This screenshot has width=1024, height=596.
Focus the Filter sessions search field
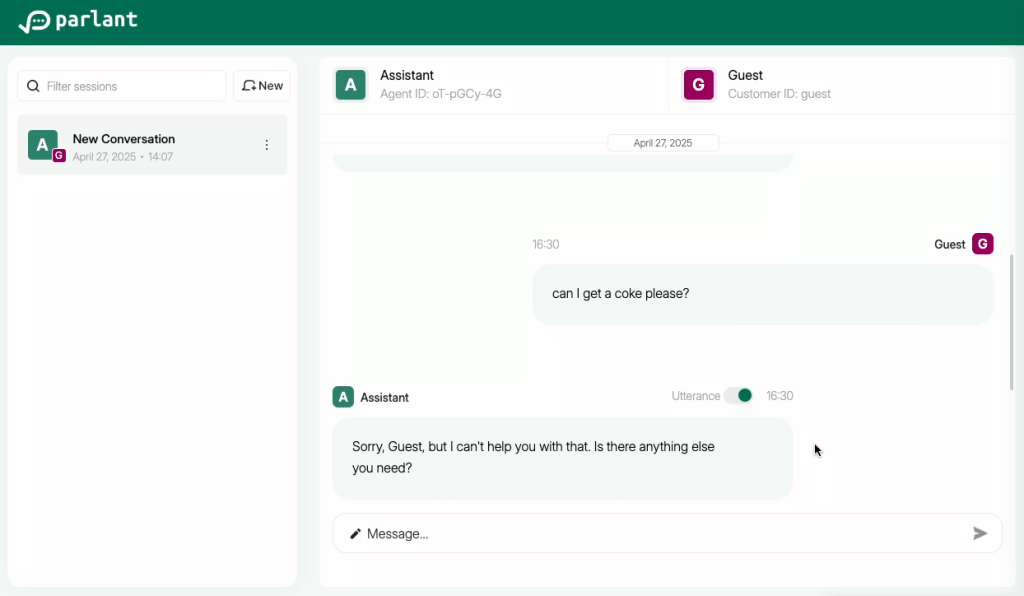[x=130, y=86]
